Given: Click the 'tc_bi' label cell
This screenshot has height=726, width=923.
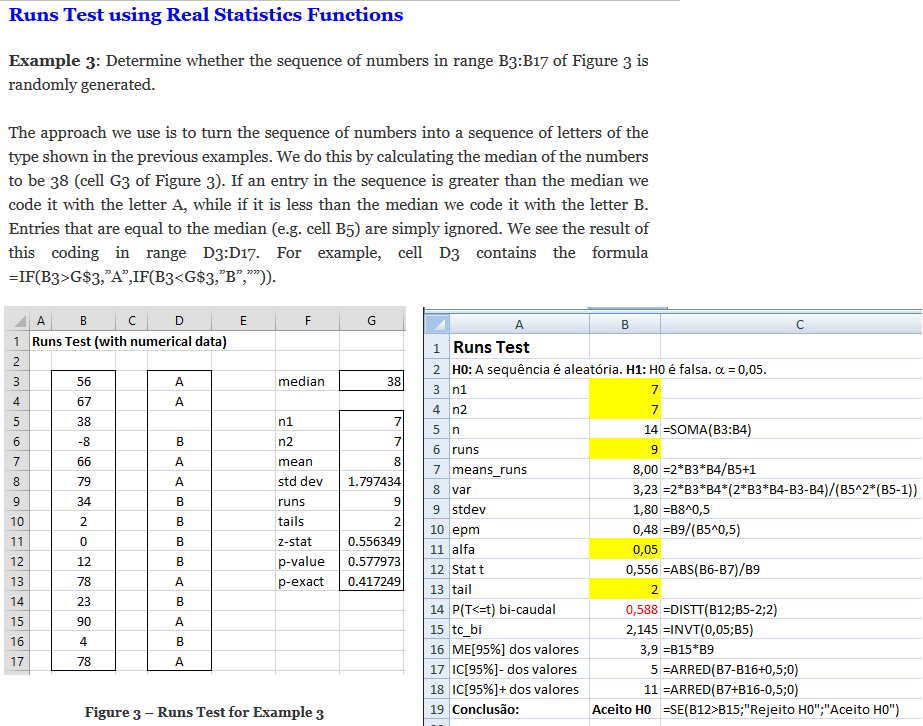Looking at the screenshot, I should point(519,630).
